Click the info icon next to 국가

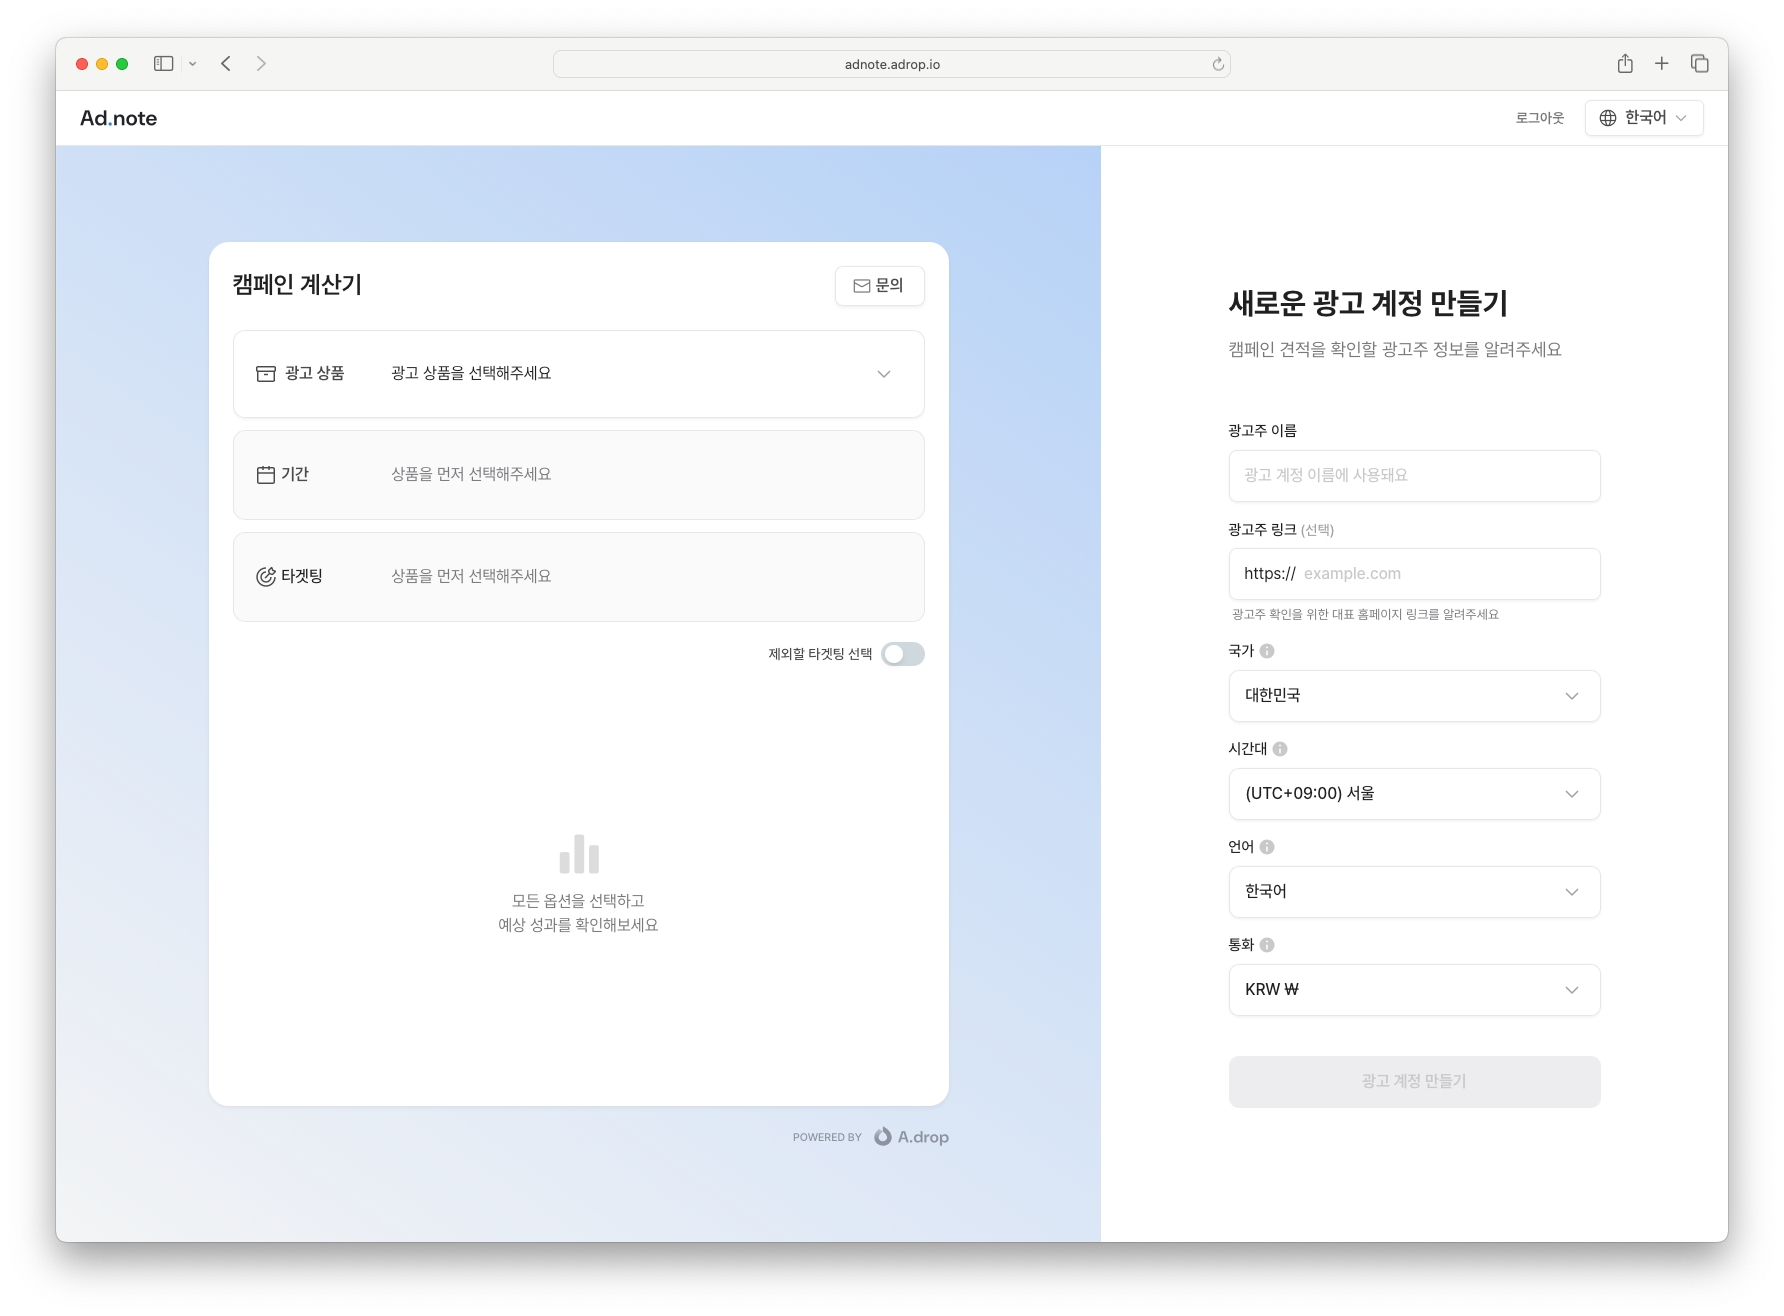(x=1267, y=651)
